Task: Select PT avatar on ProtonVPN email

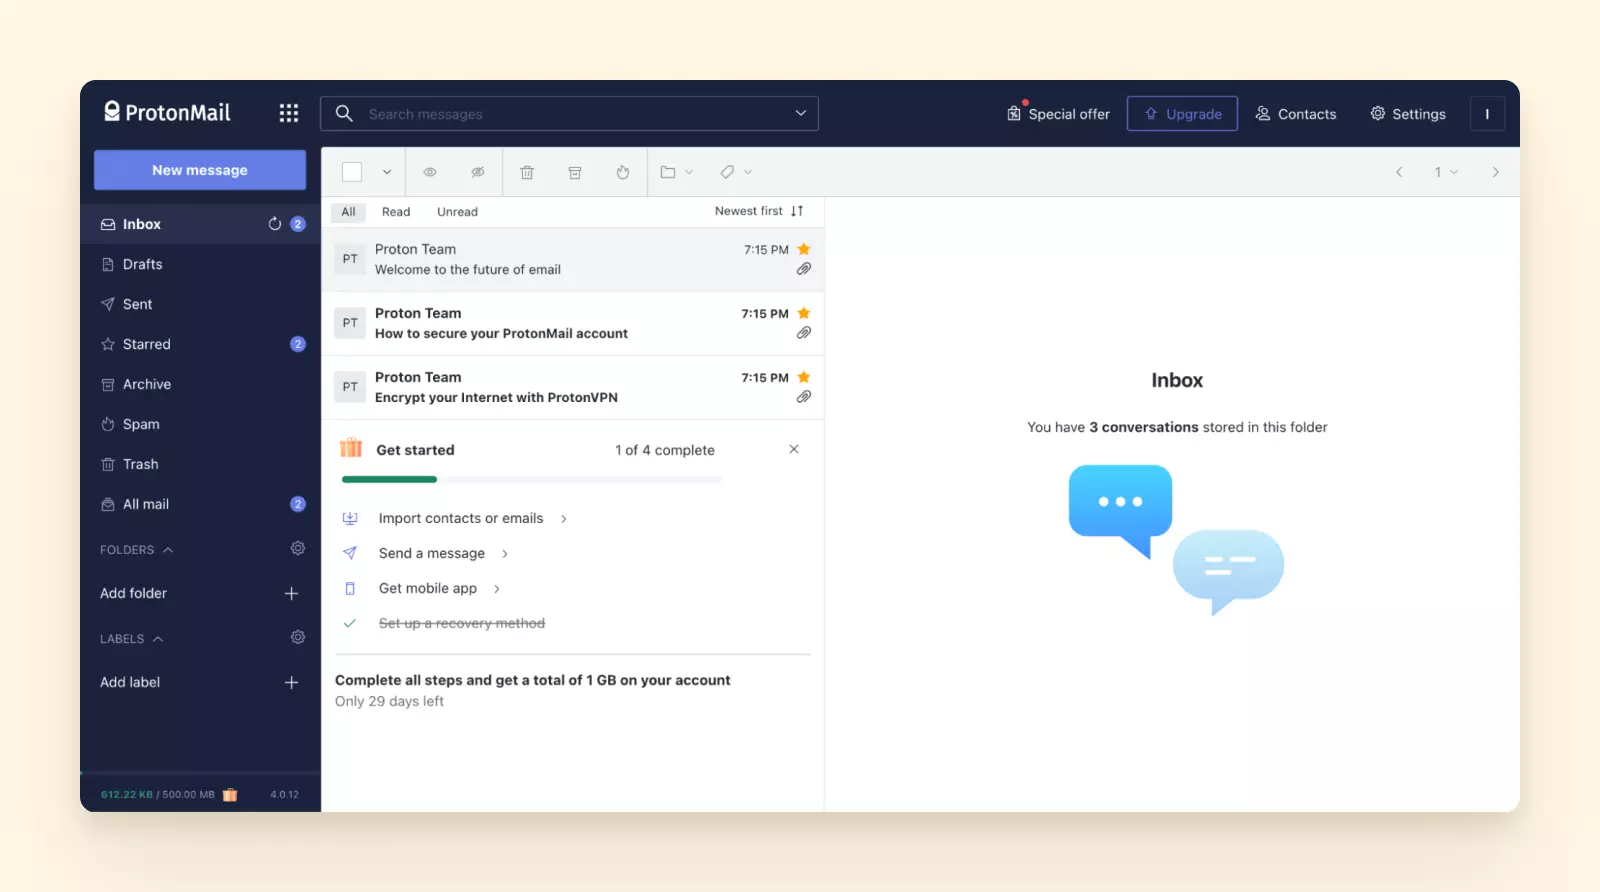Action: 350,387
